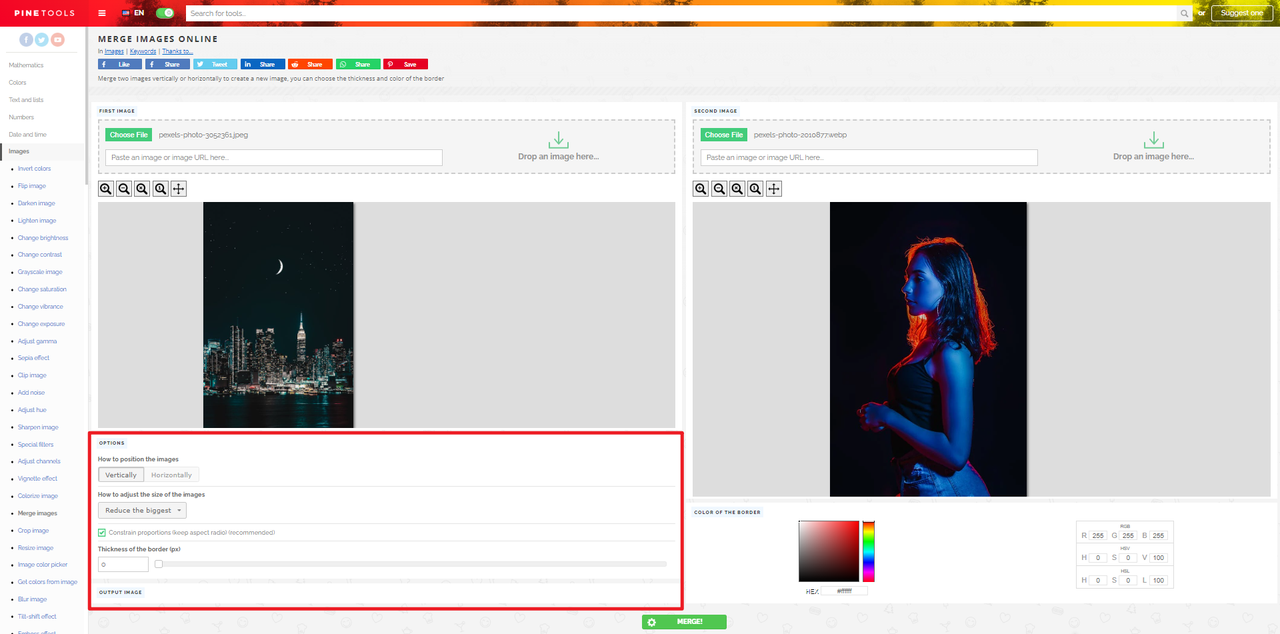Open the Colors category

(x=18, y=82)
